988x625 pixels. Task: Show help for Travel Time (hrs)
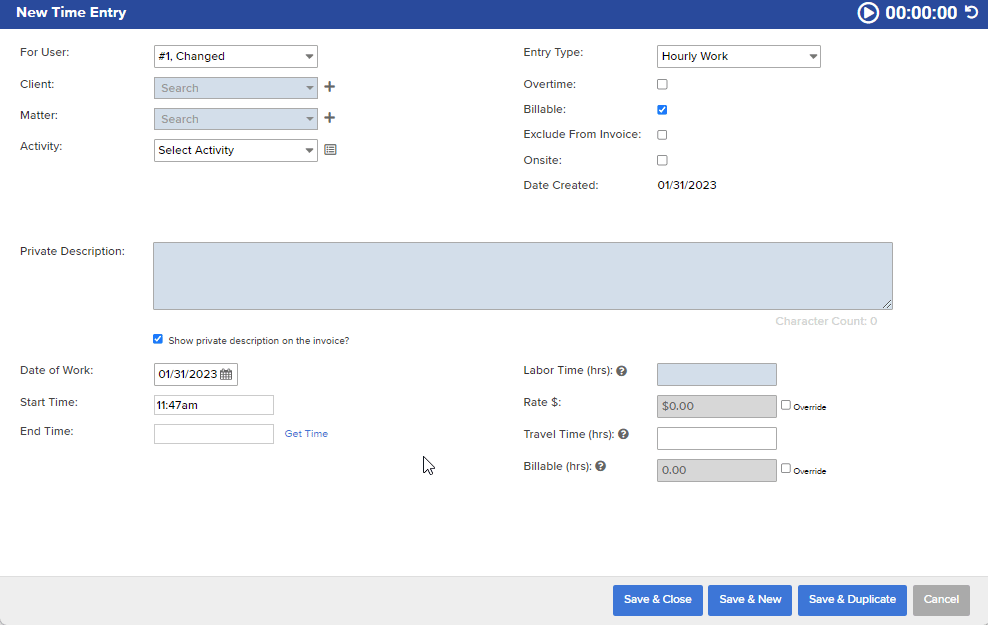point(623,434)
